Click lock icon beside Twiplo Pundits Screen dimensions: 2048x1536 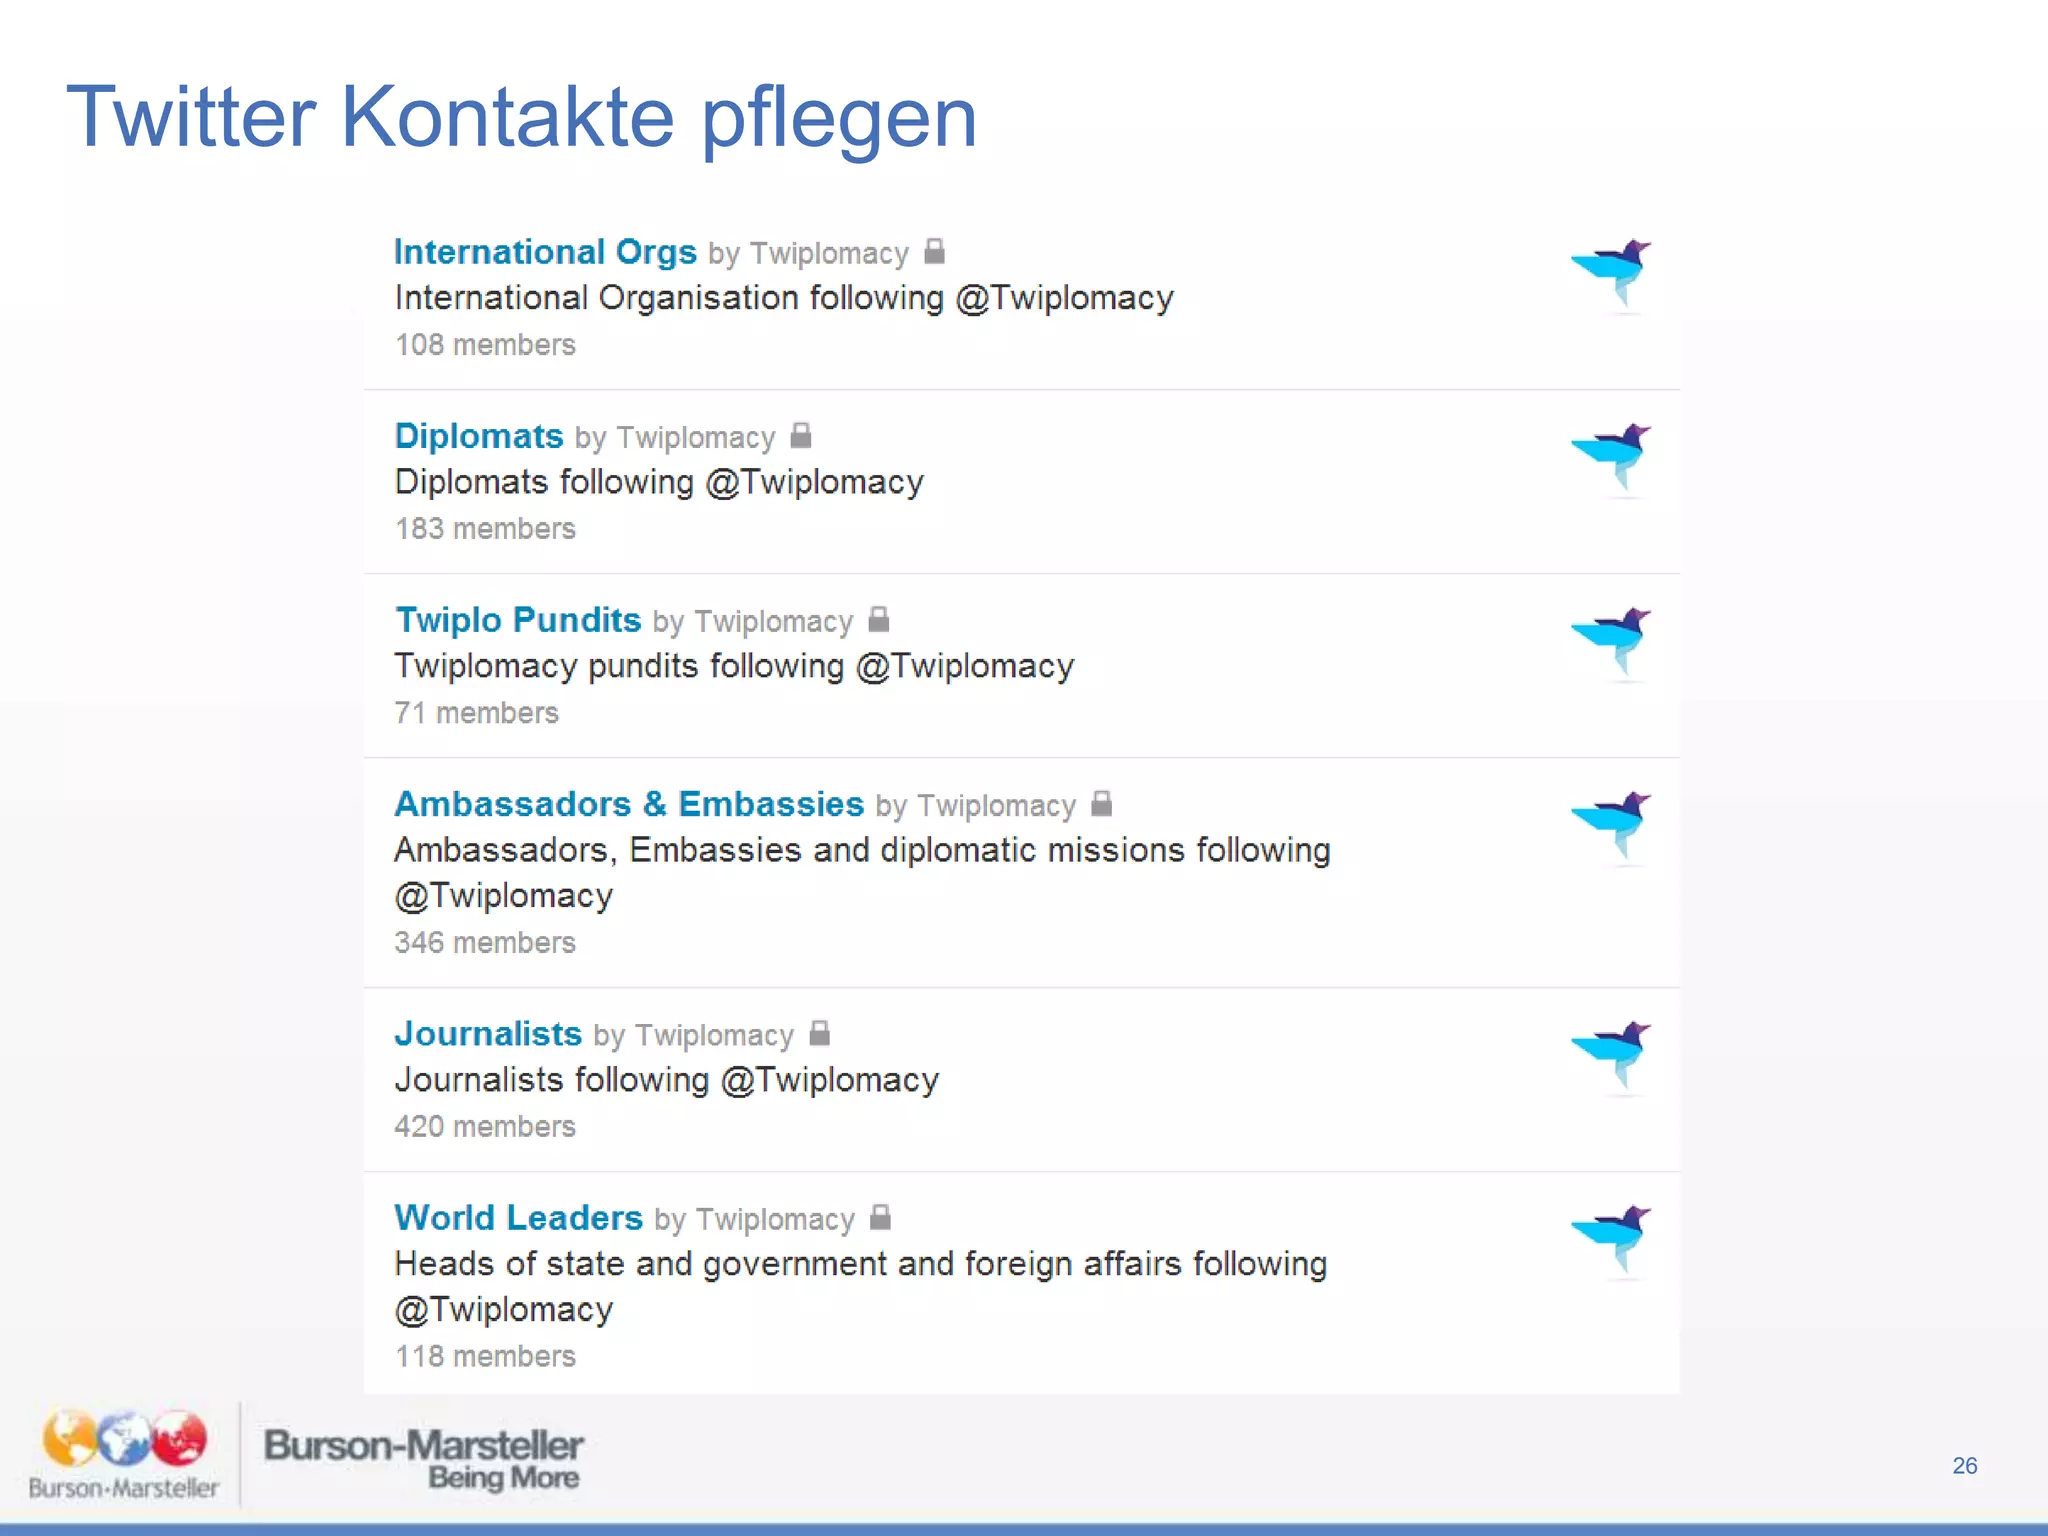pos(879,619)
